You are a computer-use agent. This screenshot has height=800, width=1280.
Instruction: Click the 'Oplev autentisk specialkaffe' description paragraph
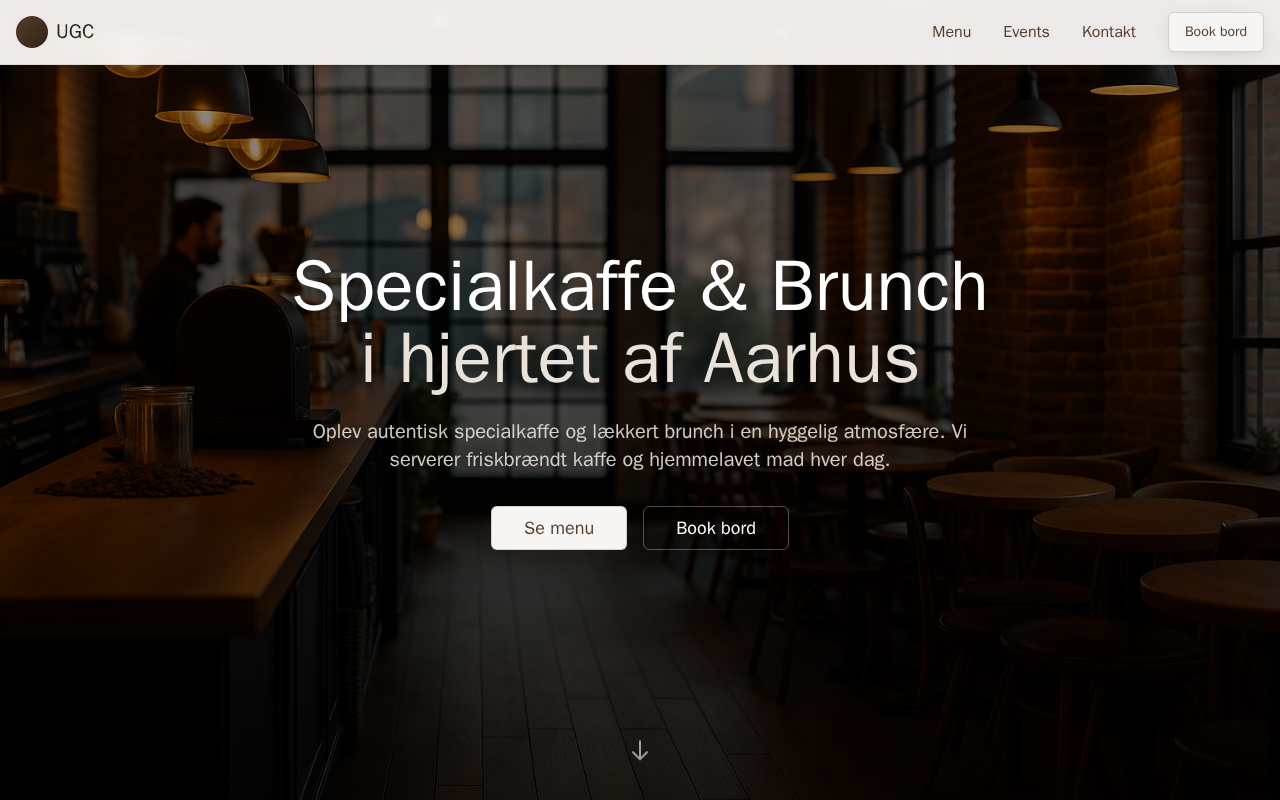(x=640, y=446)
